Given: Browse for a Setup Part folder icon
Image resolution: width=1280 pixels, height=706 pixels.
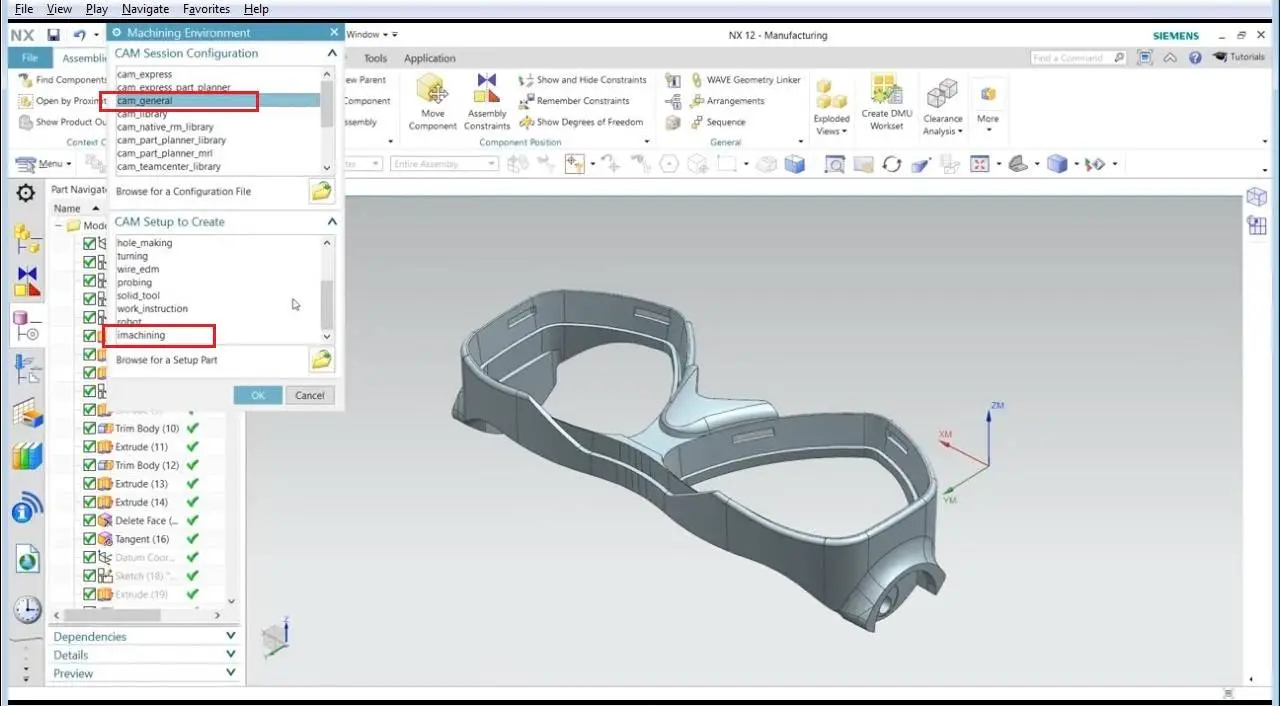Looking at the screenshot, I should pyautogui.click(x=321, y=360).
